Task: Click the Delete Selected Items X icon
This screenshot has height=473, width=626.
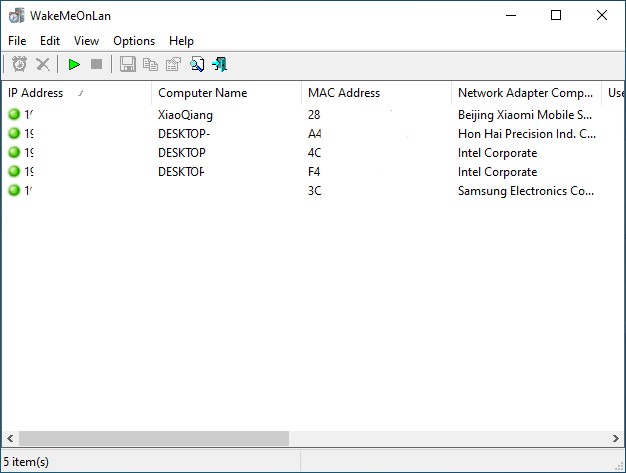Action: click(x=43, y=64)
